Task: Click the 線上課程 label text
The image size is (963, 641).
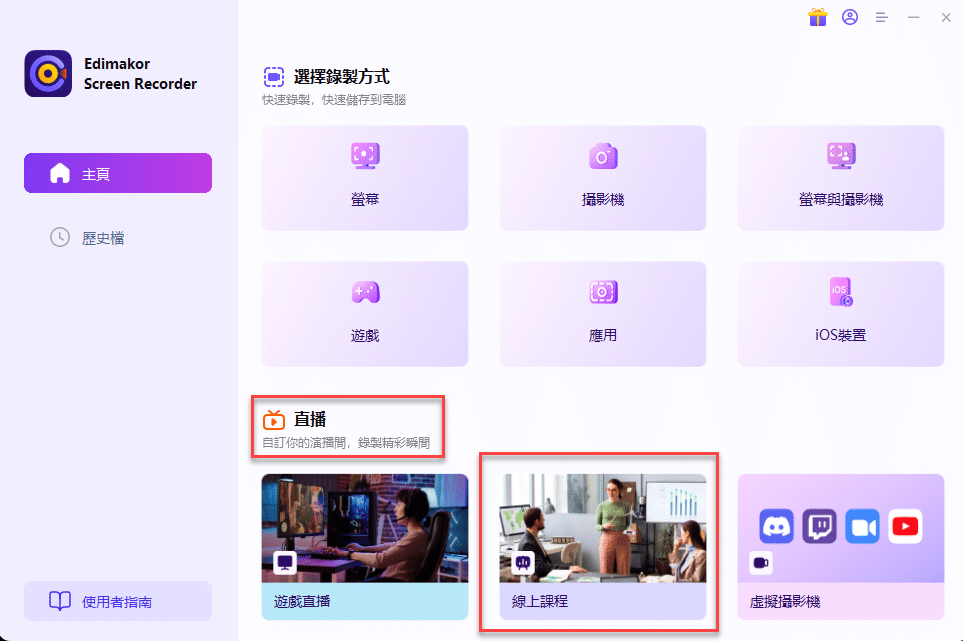Action: click(x=540, y=601)
